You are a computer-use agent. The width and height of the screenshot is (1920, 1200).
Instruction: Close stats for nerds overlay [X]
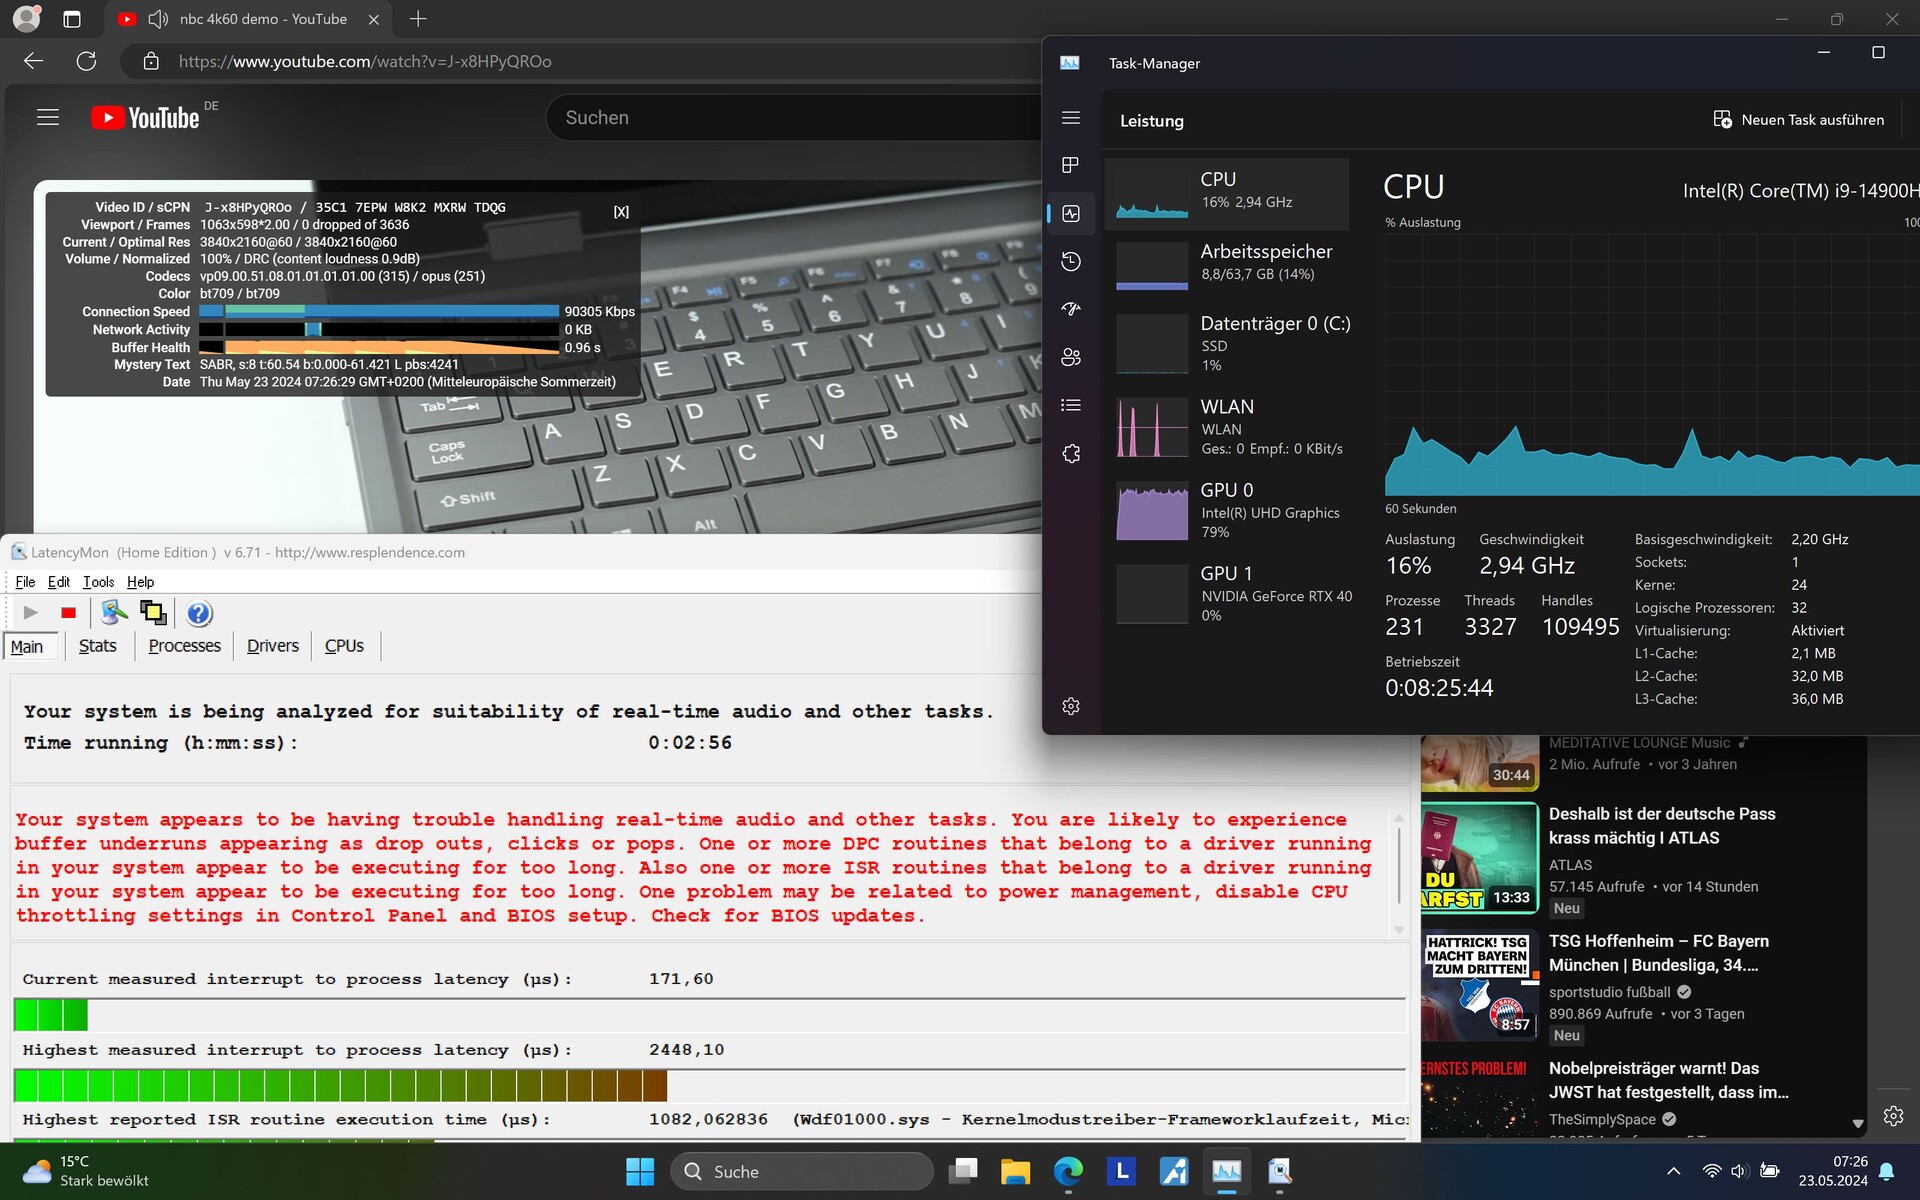click(621, 212)
